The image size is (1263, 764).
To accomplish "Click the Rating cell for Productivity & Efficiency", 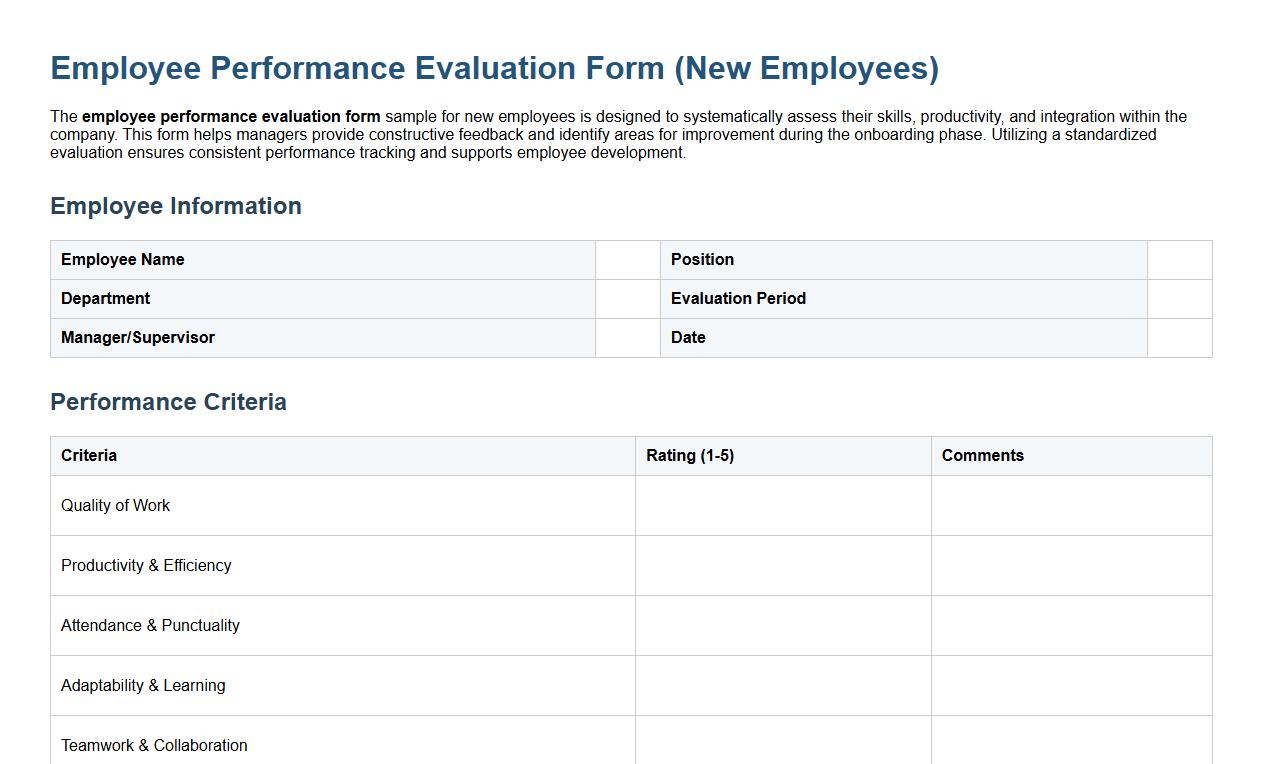I will 783,565.
